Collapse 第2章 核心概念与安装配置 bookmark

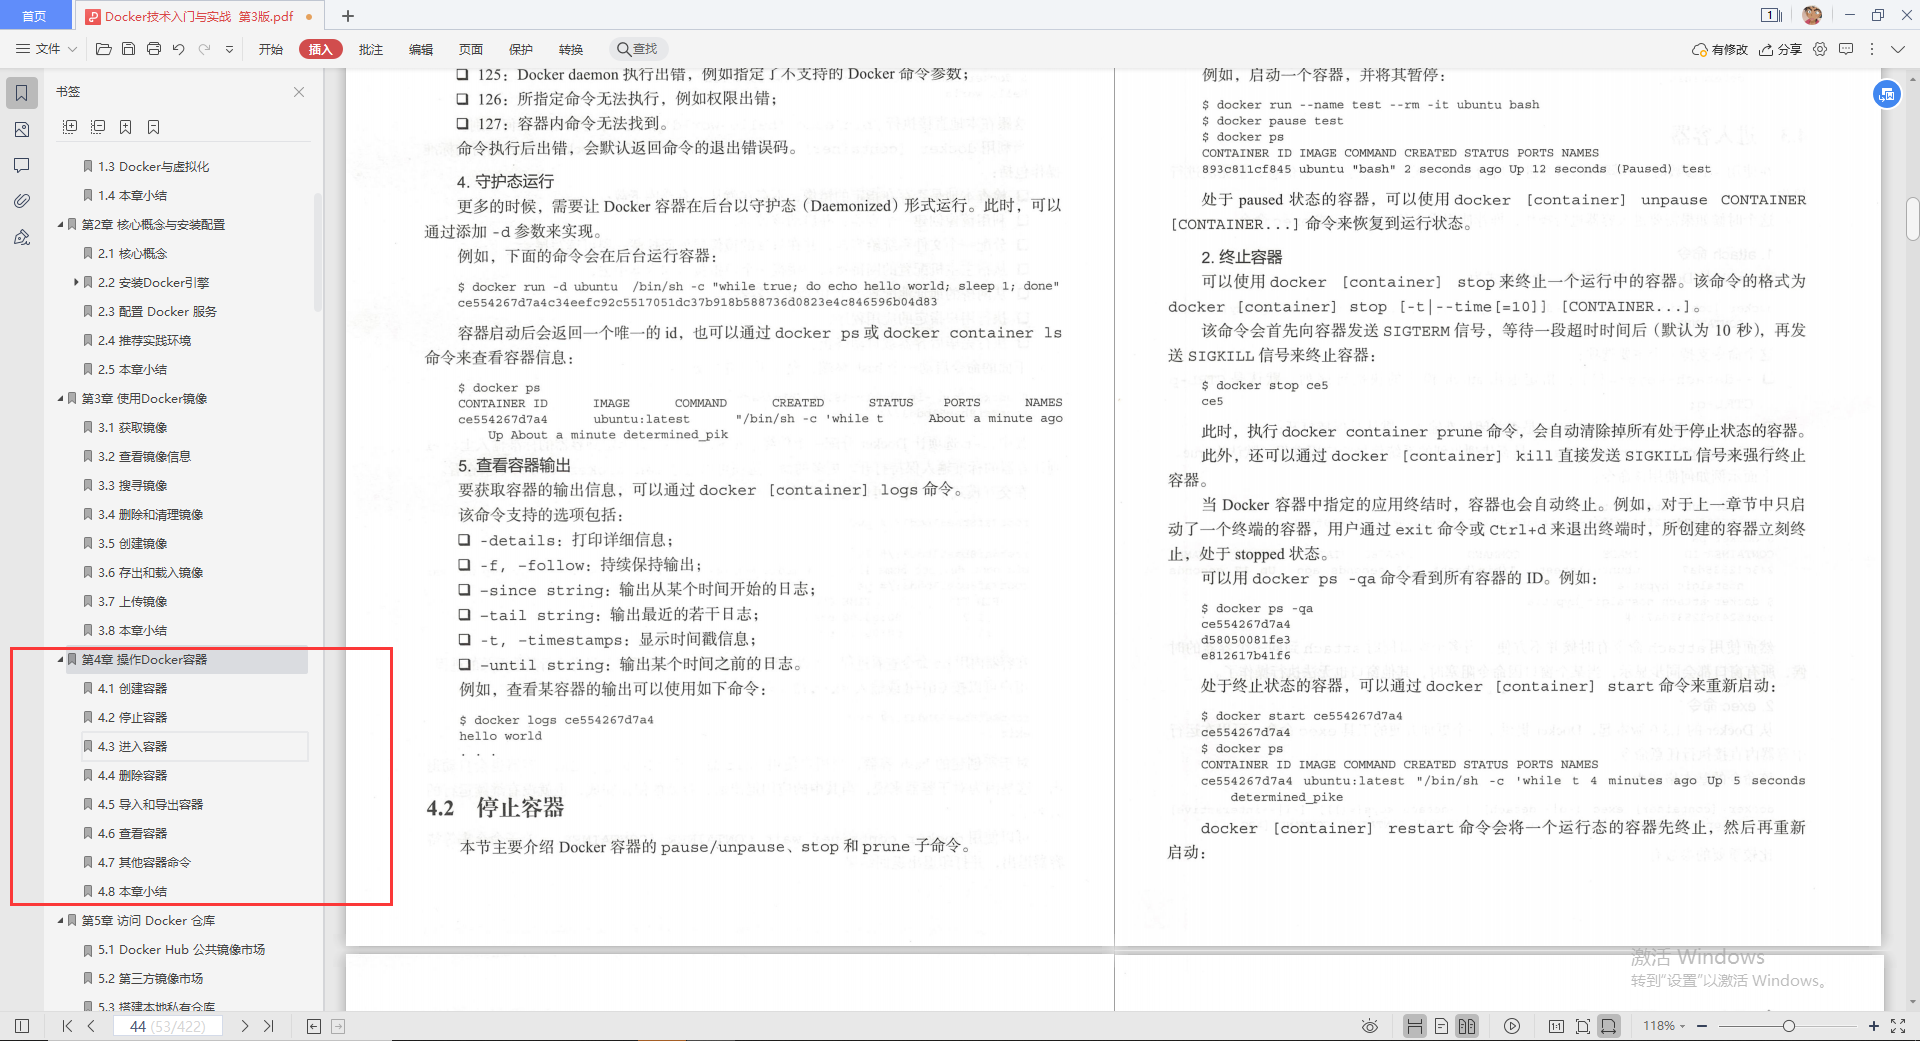60,225
